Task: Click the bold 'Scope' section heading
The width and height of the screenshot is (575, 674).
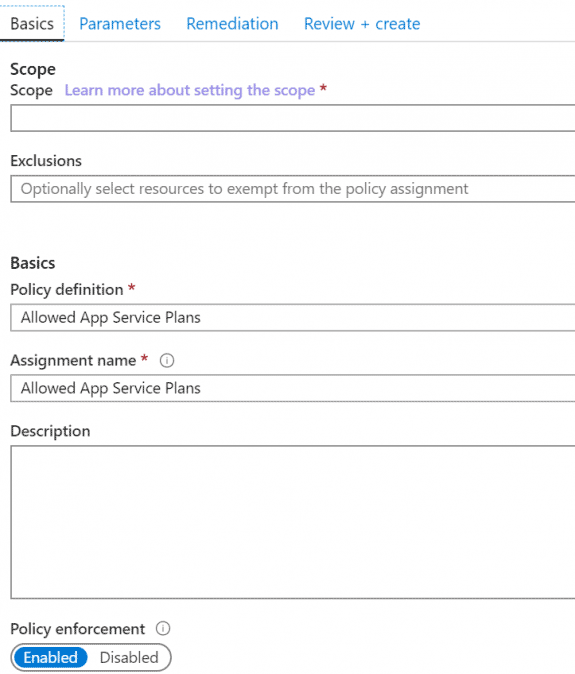Action: tap(33, 69)
